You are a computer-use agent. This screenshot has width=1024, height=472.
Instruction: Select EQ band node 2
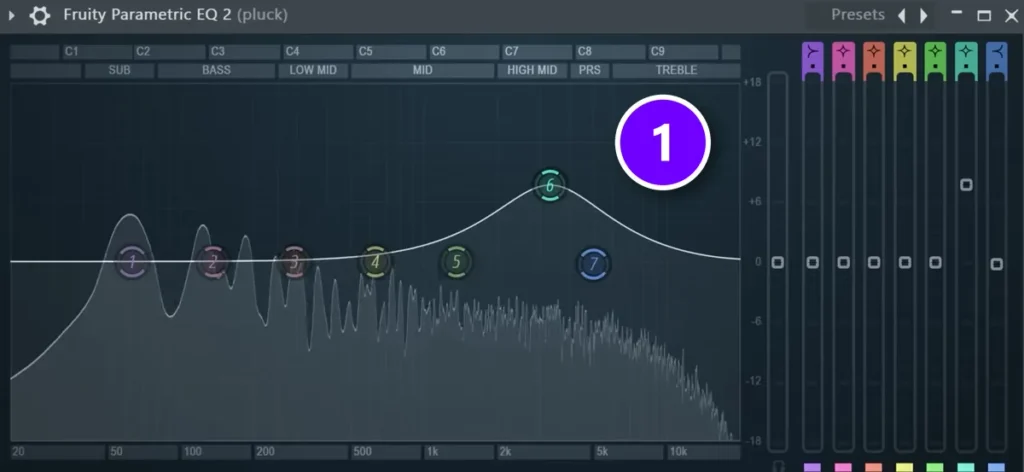[212, 262]
